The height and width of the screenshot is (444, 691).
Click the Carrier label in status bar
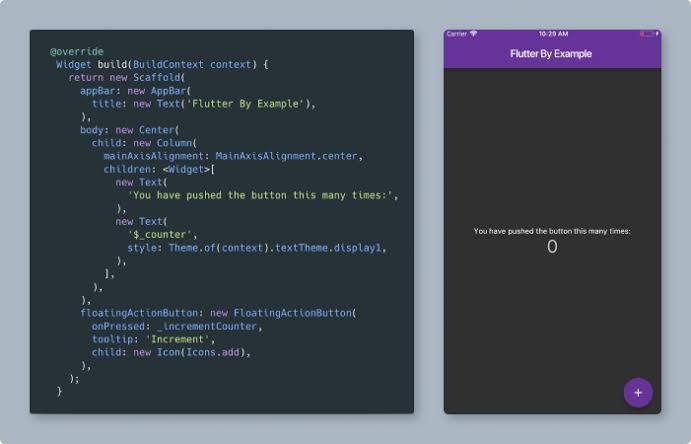(457, 34)
